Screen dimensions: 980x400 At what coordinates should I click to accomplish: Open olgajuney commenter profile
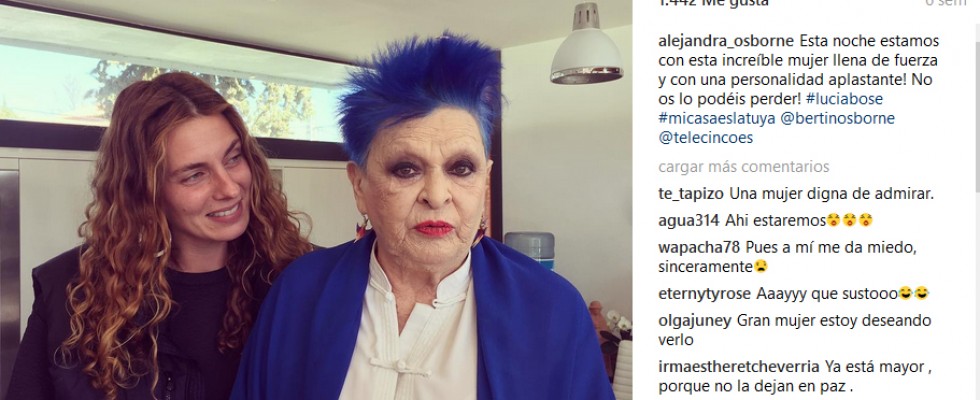point(694,321)
